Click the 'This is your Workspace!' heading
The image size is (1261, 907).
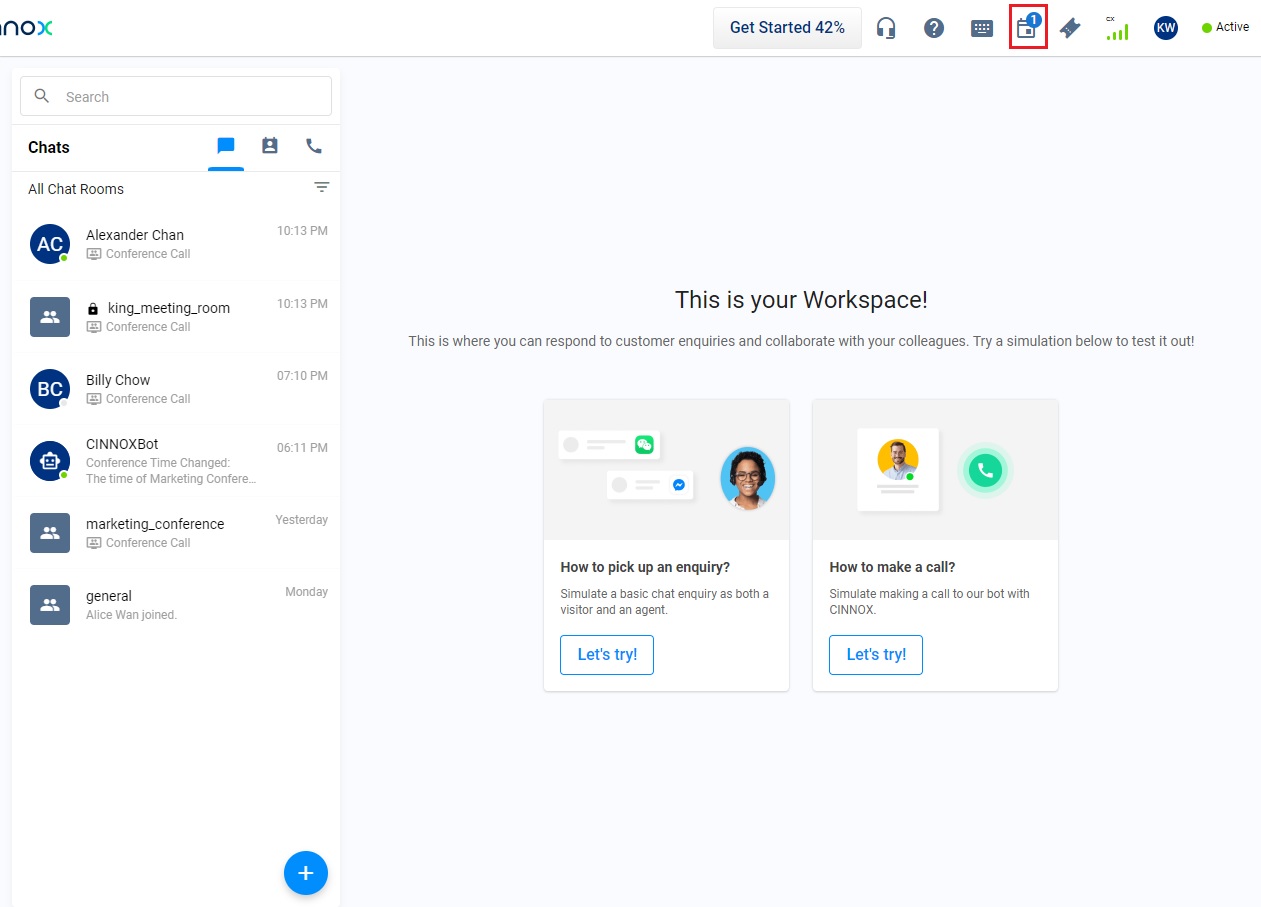801,300
